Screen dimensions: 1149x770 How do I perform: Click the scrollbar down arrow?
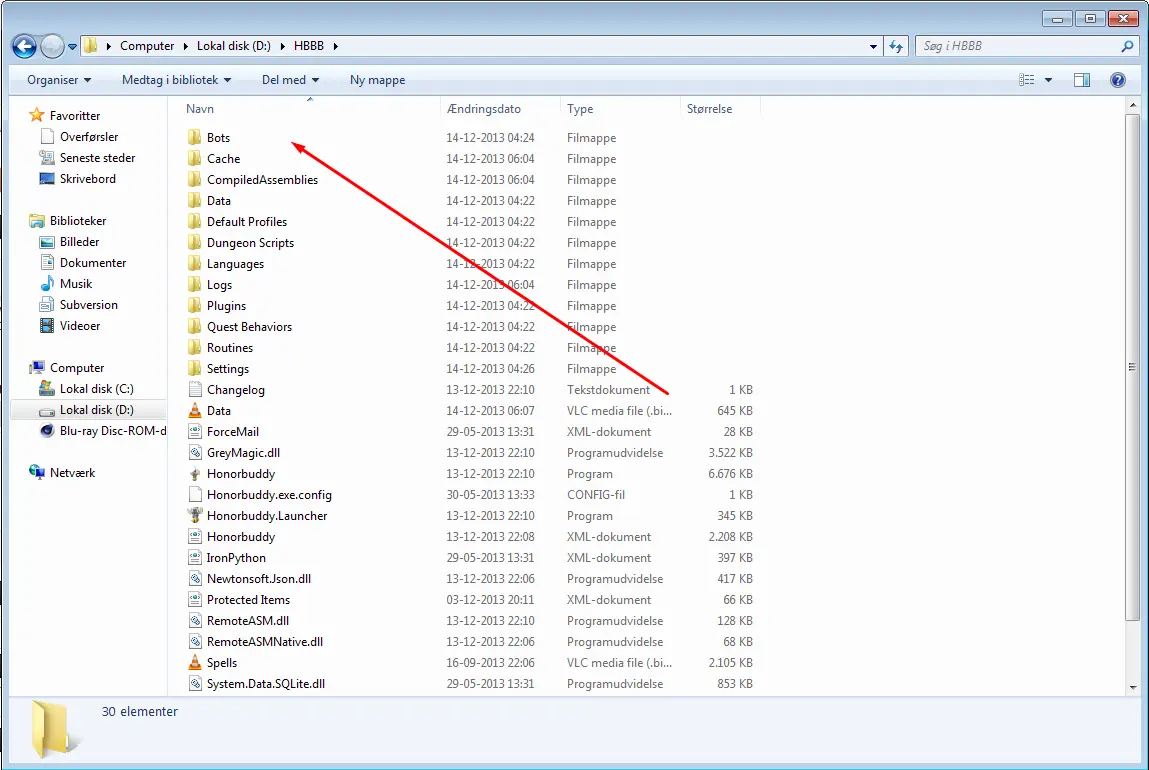click(x=1133, y=687)
